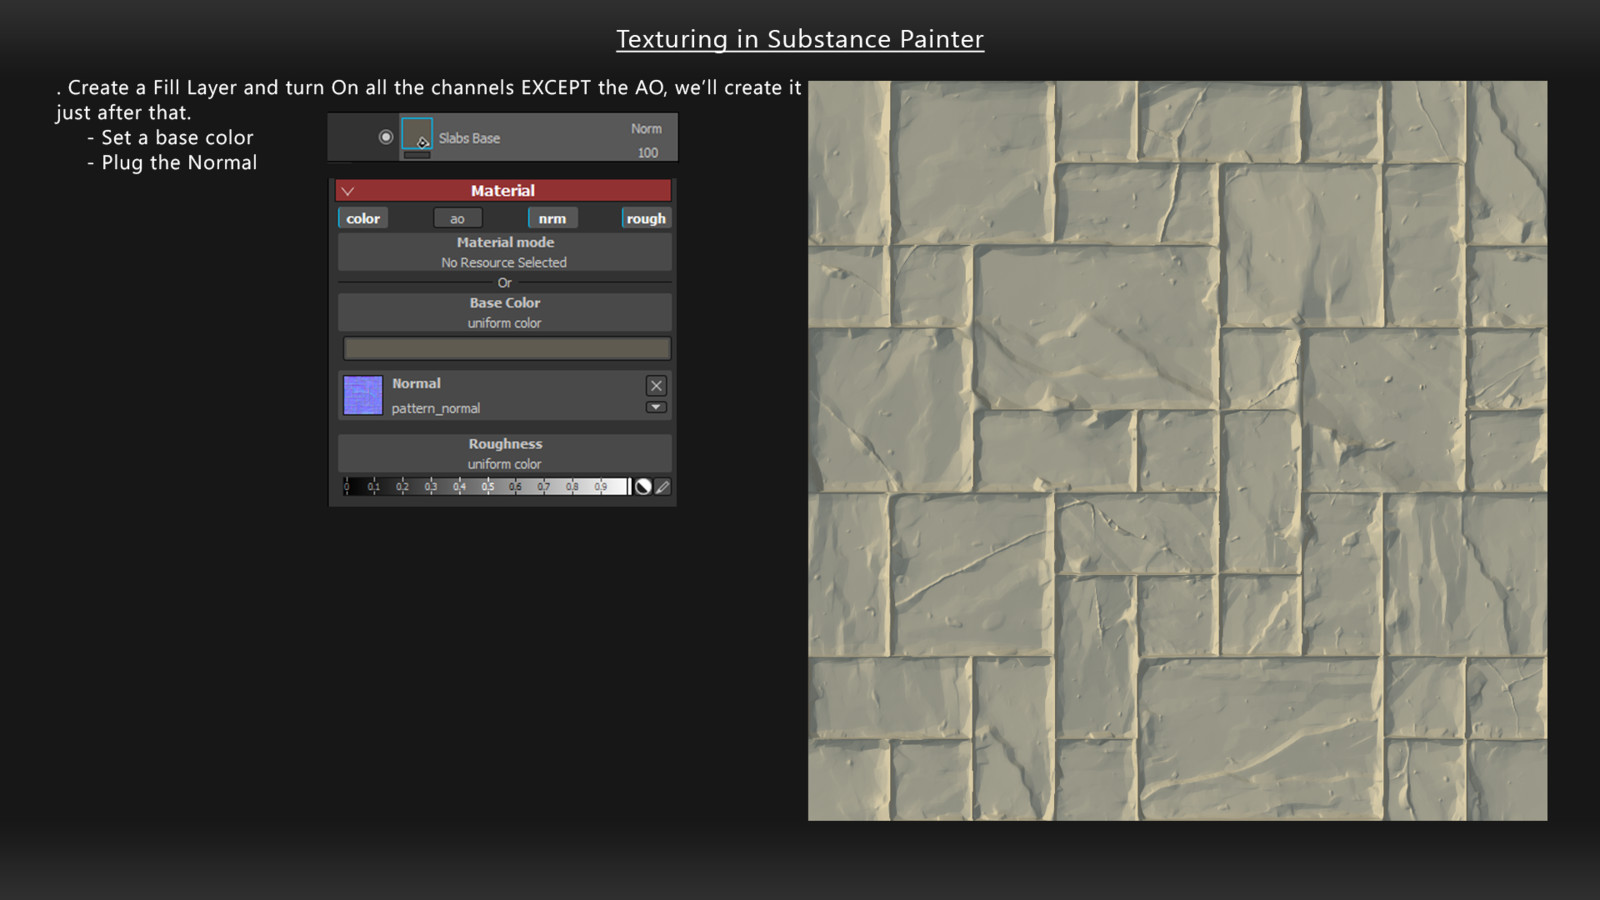Click the 'Plug the Normal' text

179,163
